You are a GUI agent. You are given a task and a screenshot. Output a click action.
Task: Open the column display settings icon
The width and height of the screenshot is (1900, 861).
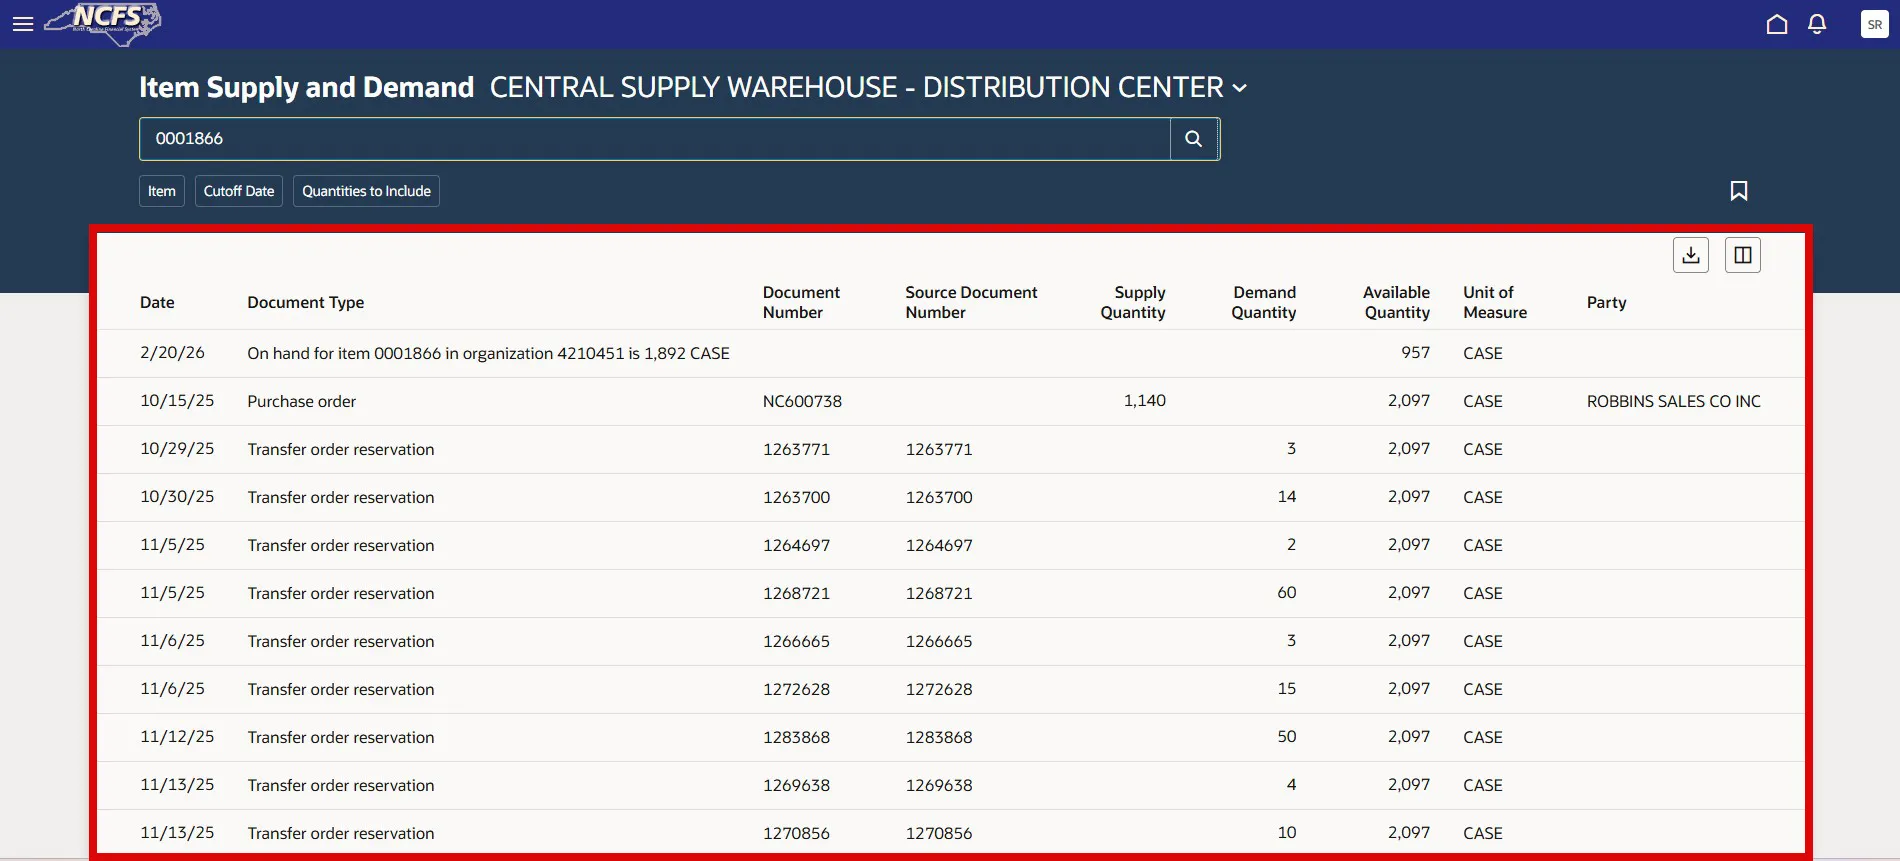(1742, 255)
